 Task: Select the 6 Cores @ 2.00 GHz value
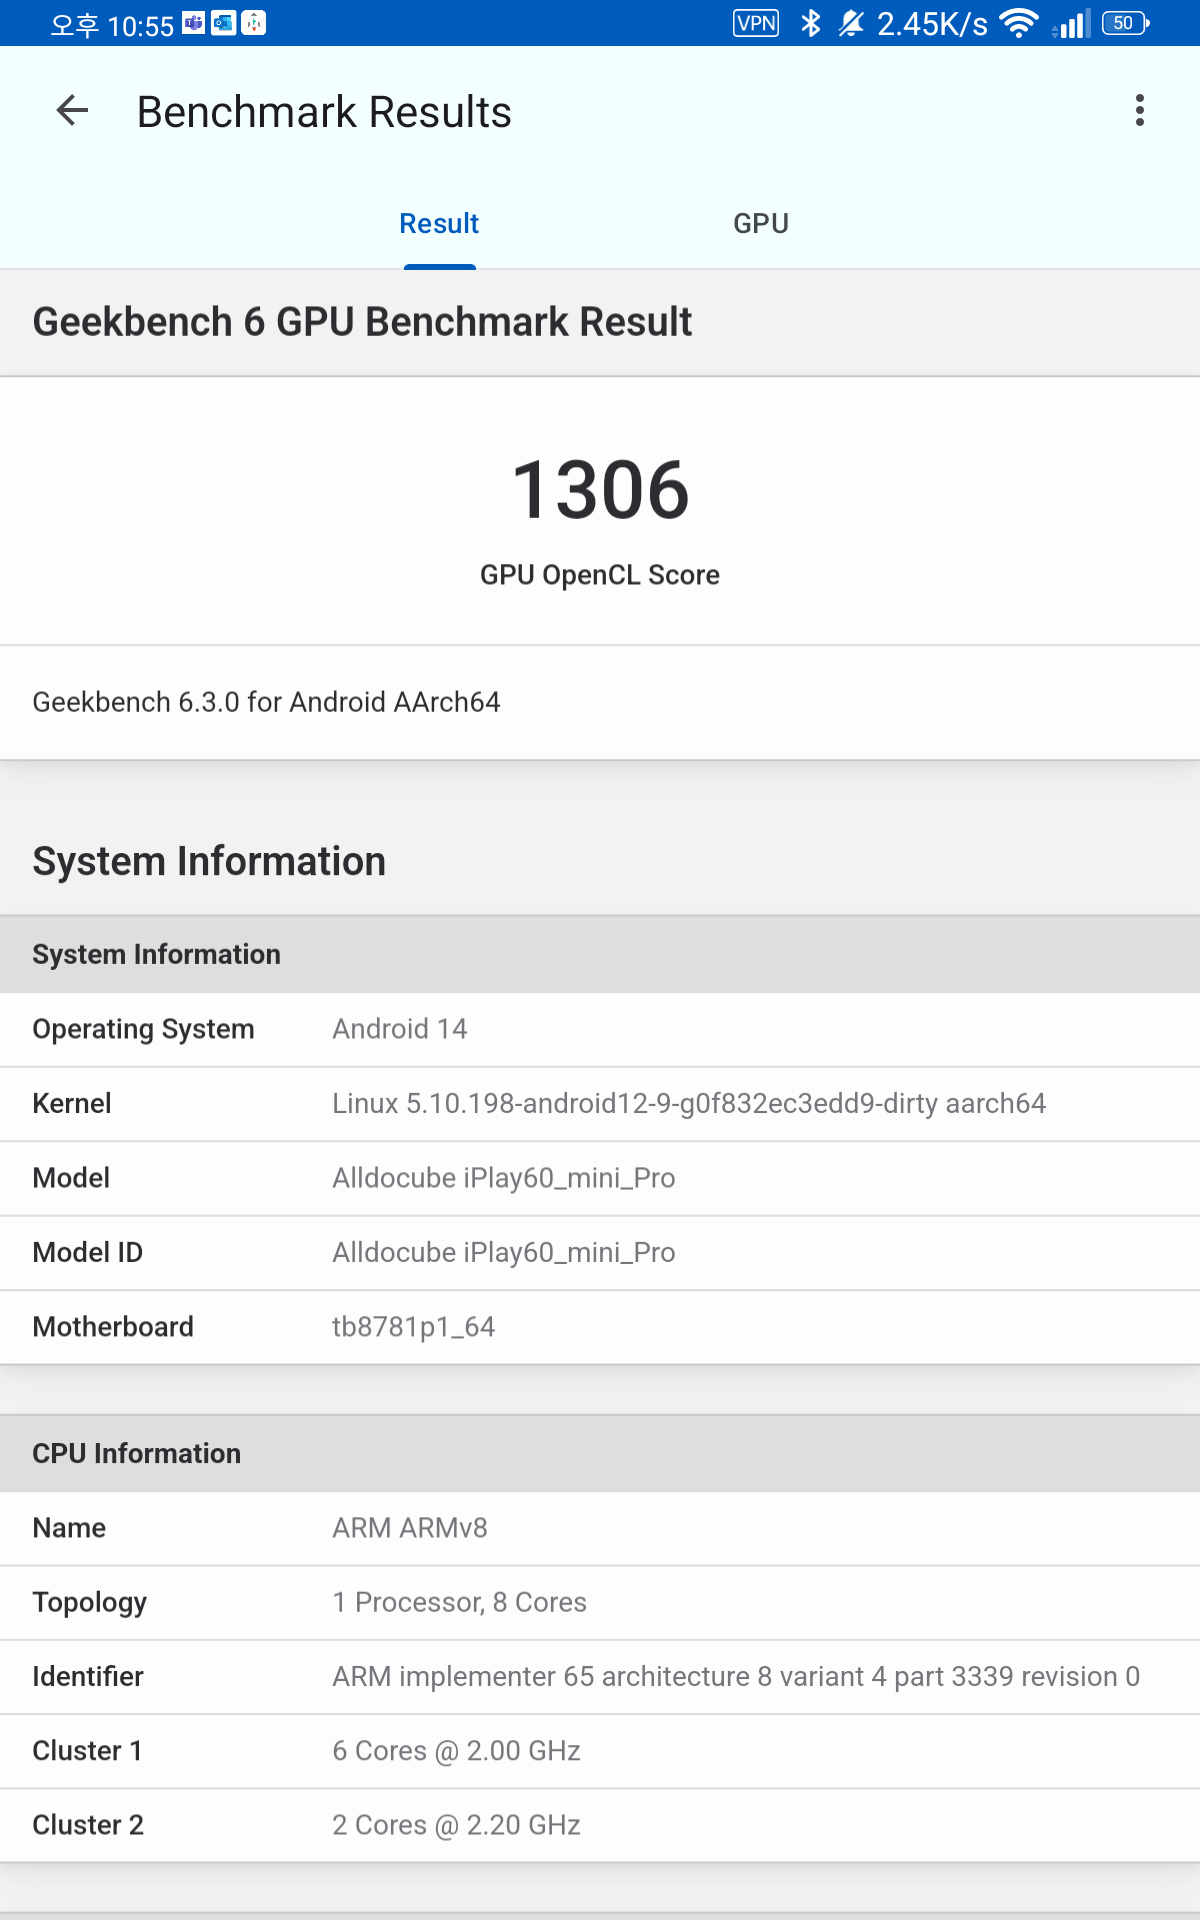[x=456, y=1751]
